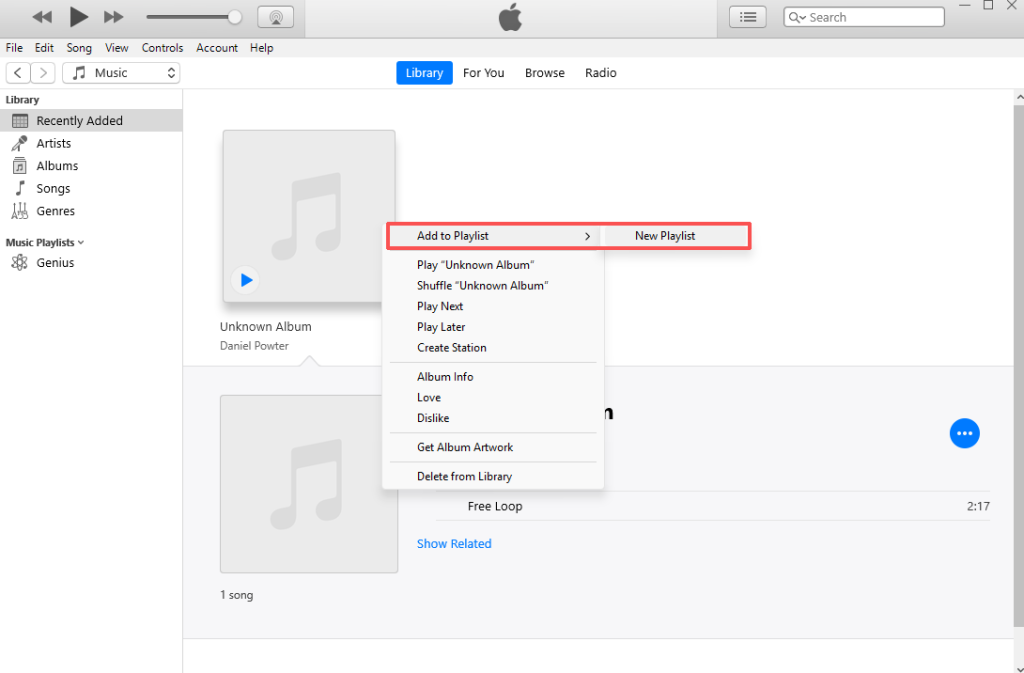Image resolution: width=1024 pixels, height=673 pixels.
Task: Click the blue ellipsis options button
Action: pos(964,433)
